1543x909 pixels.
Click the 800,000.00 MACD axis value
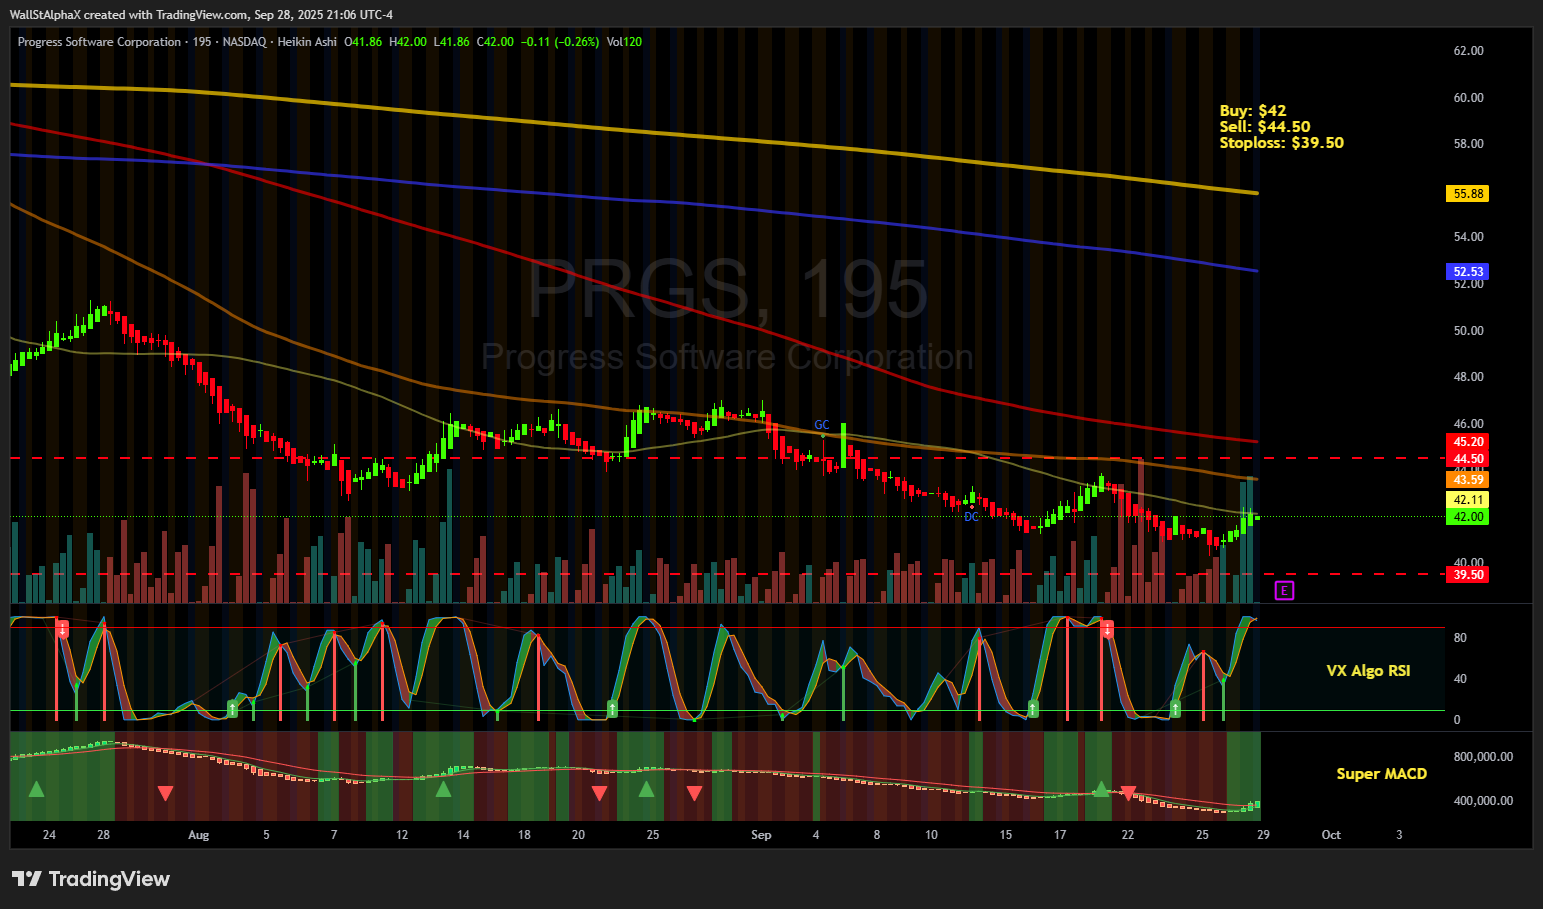coord(1483,757)
